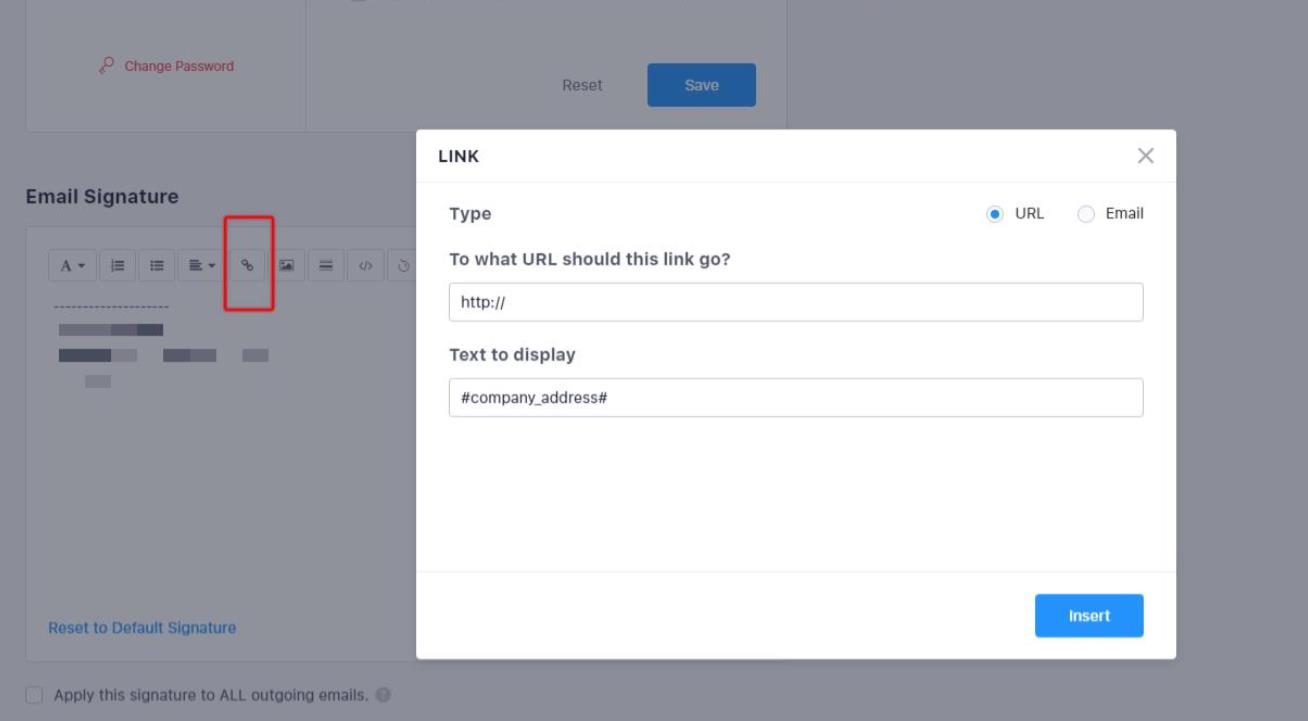
Task: Enable apply signature to all outgoing emails
Action: (34, 695)
